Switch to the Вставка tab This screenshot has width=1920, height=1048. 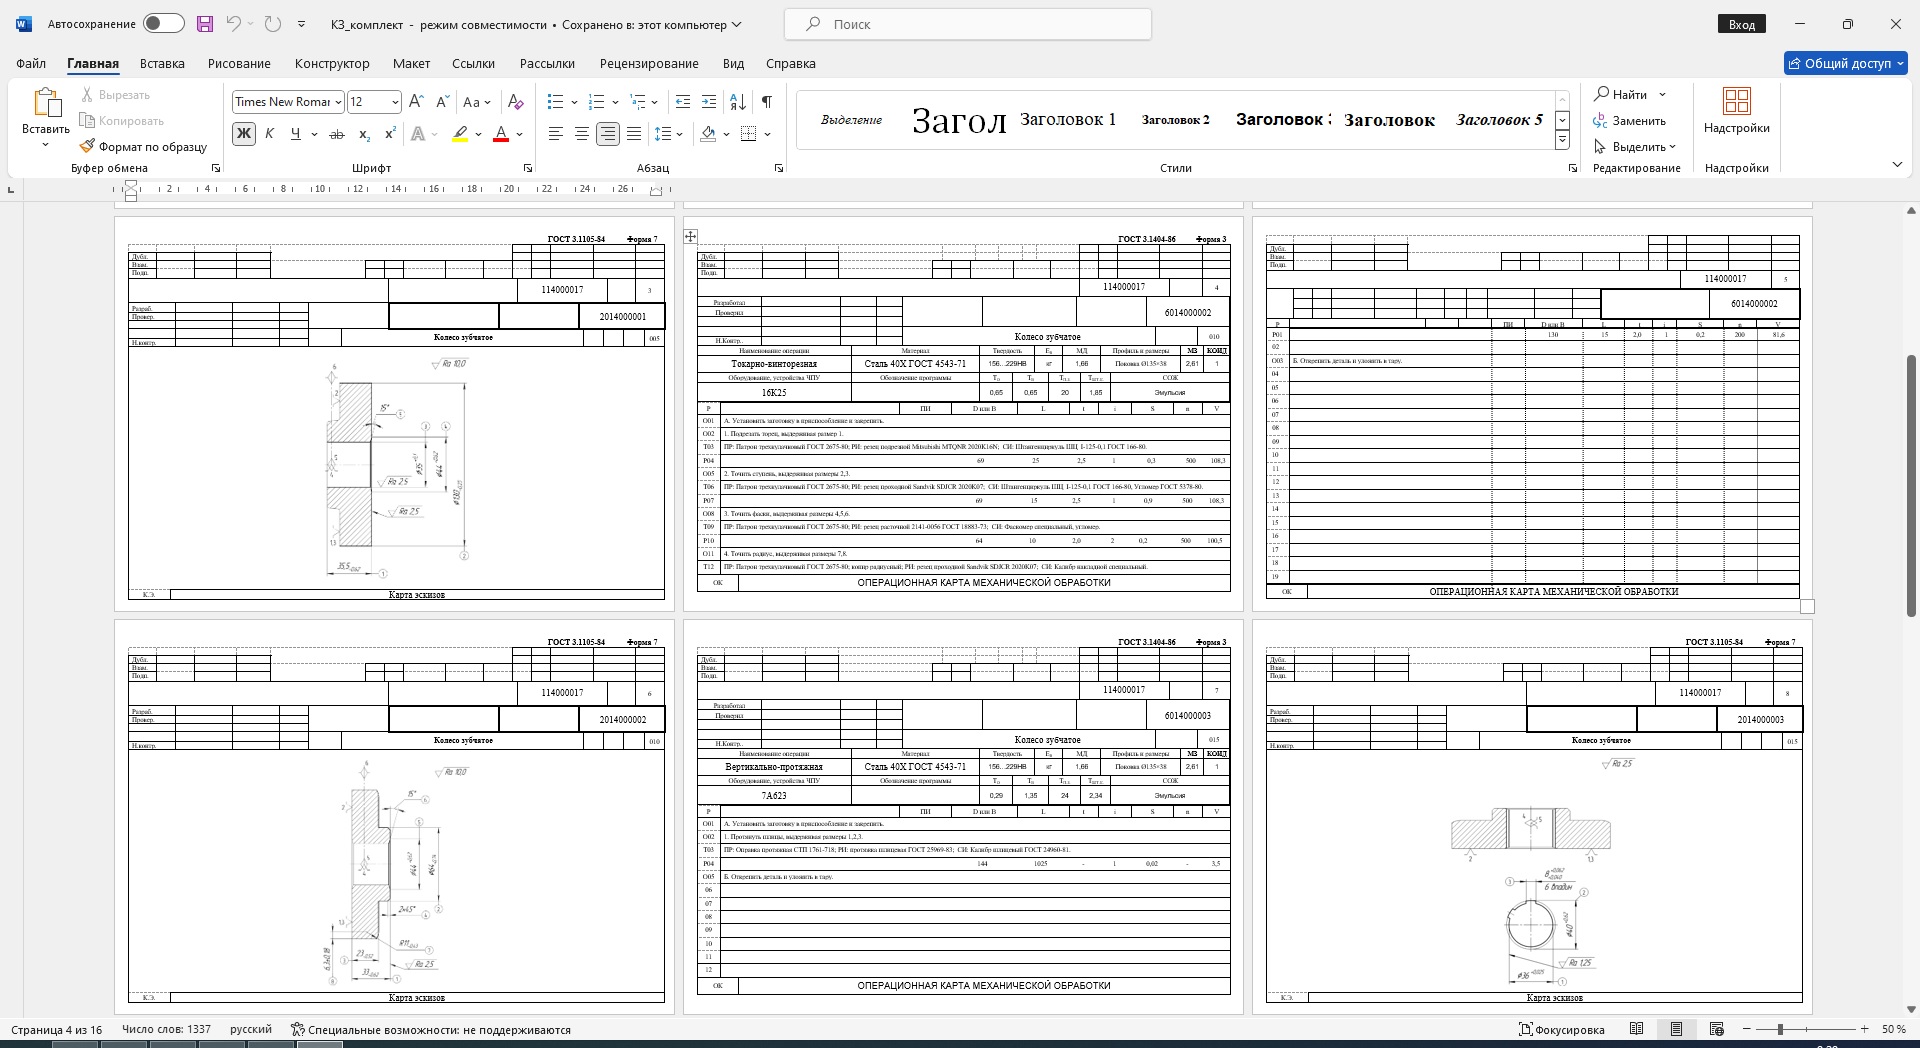pyautogui.click(x=162, y=63)
